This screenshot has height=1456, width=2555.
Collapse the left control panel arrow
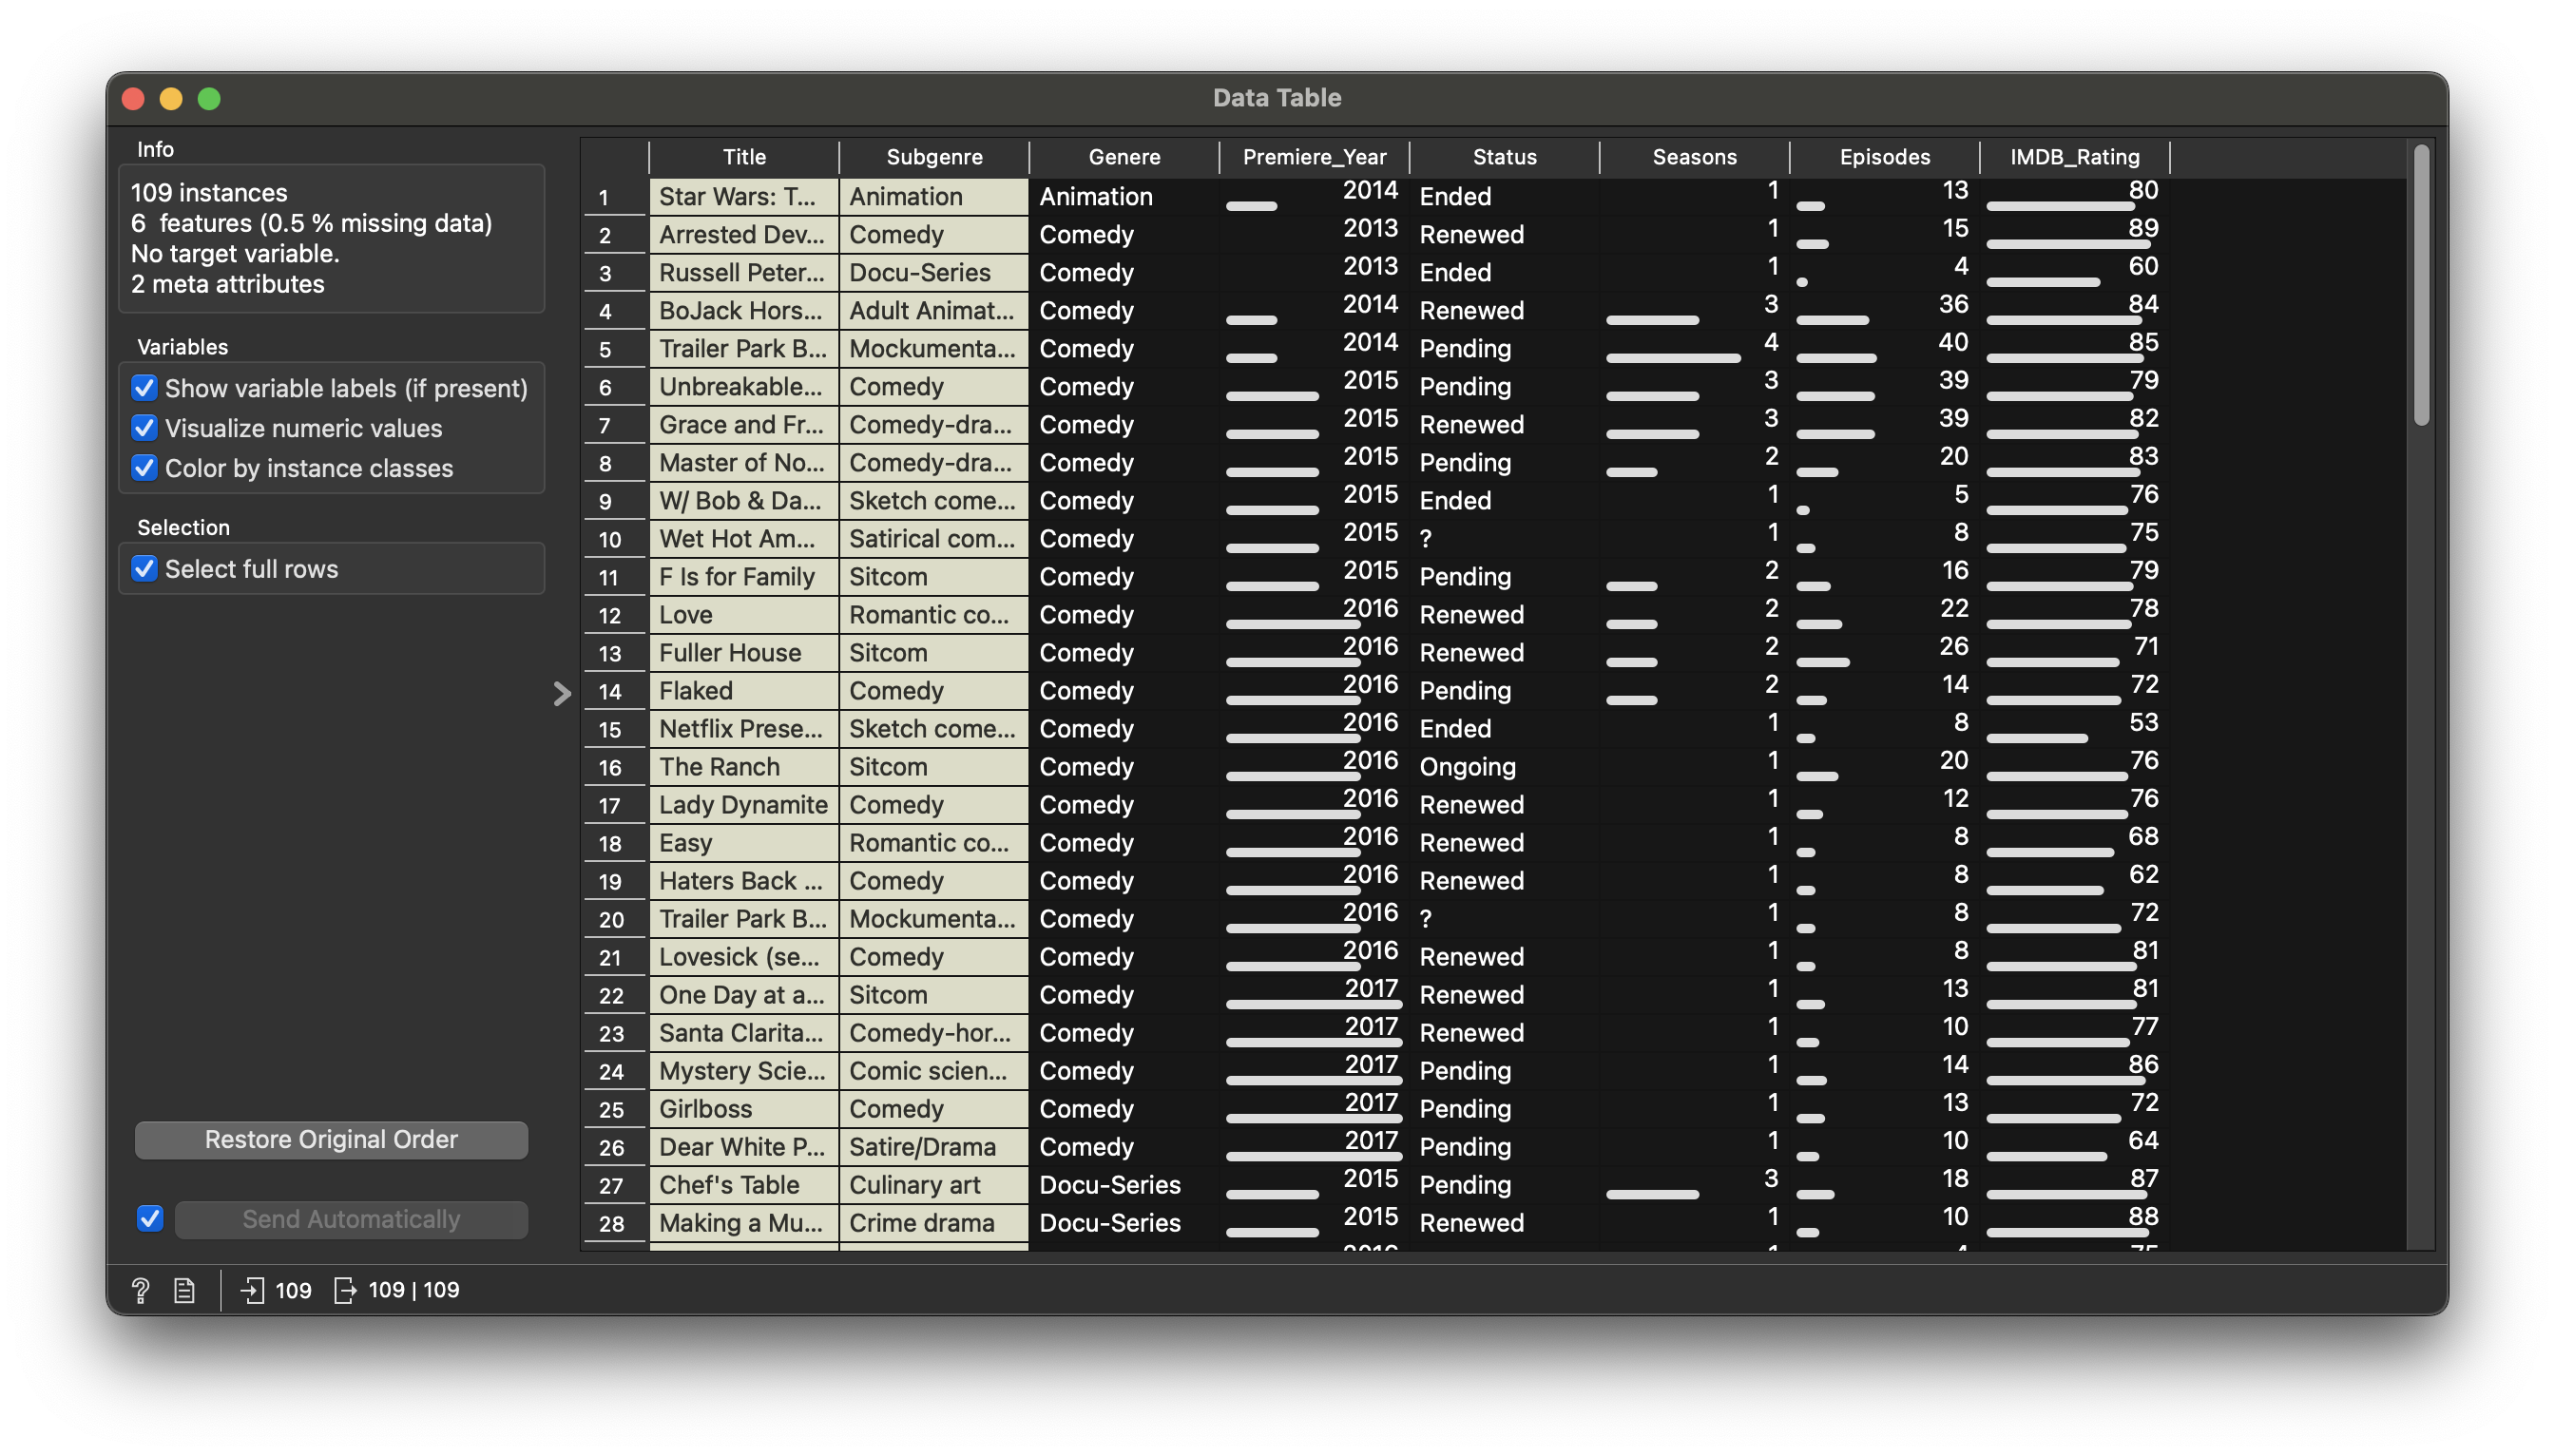pos(562,693)
